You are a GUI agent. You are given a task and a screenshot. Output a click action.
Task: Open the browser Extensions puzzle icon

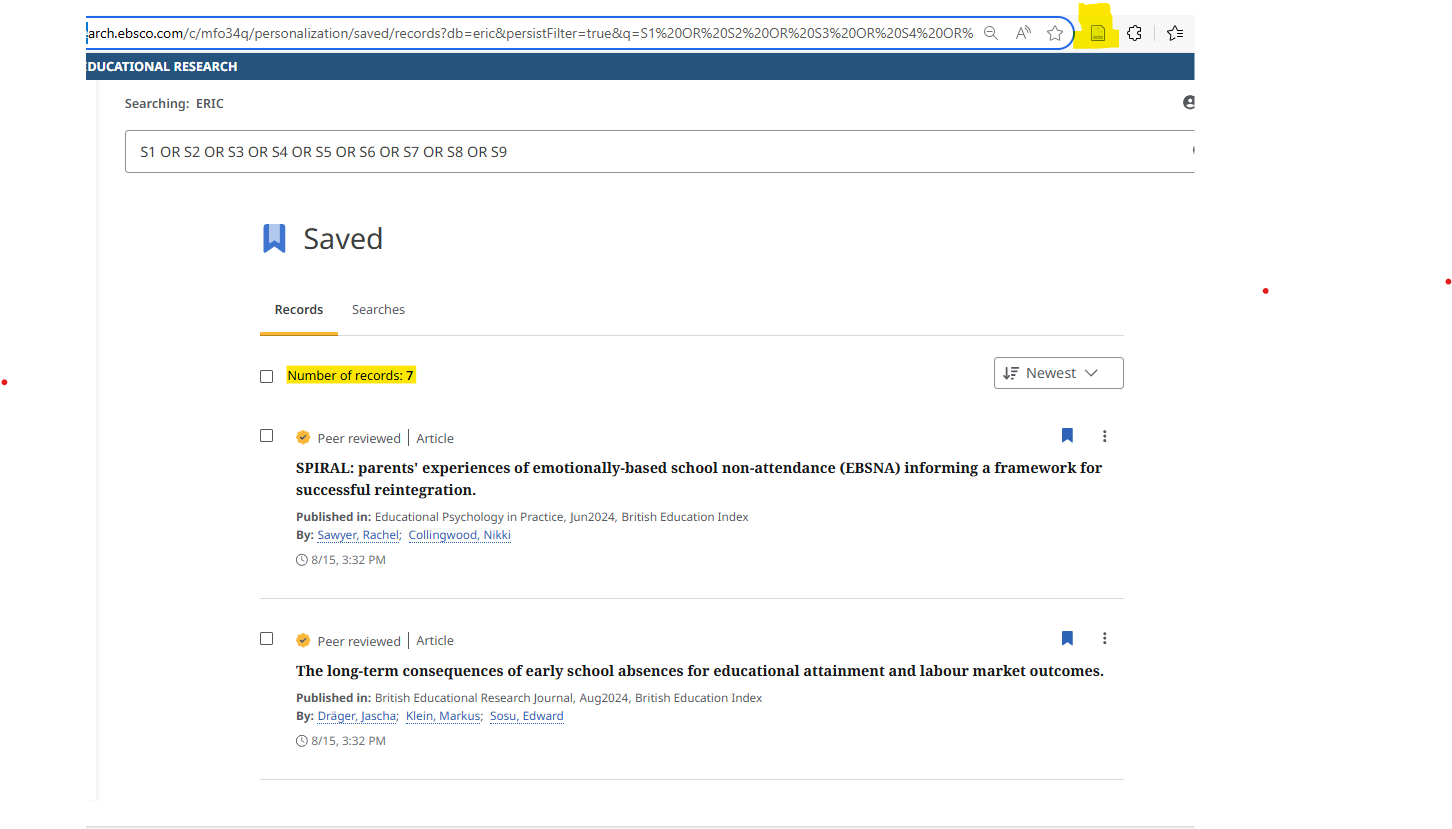1134,33
